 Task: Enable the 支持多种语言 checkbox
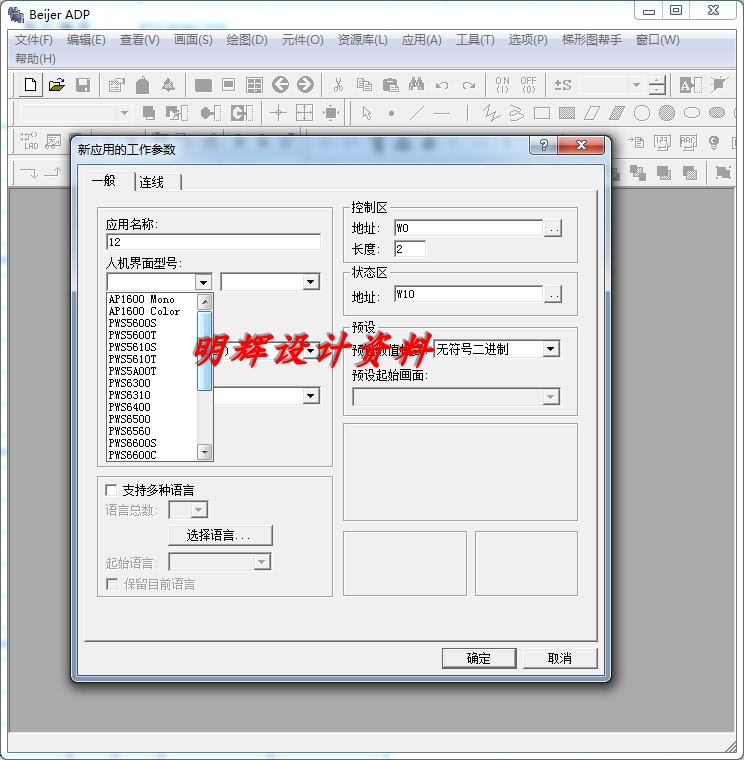[111, 490]
